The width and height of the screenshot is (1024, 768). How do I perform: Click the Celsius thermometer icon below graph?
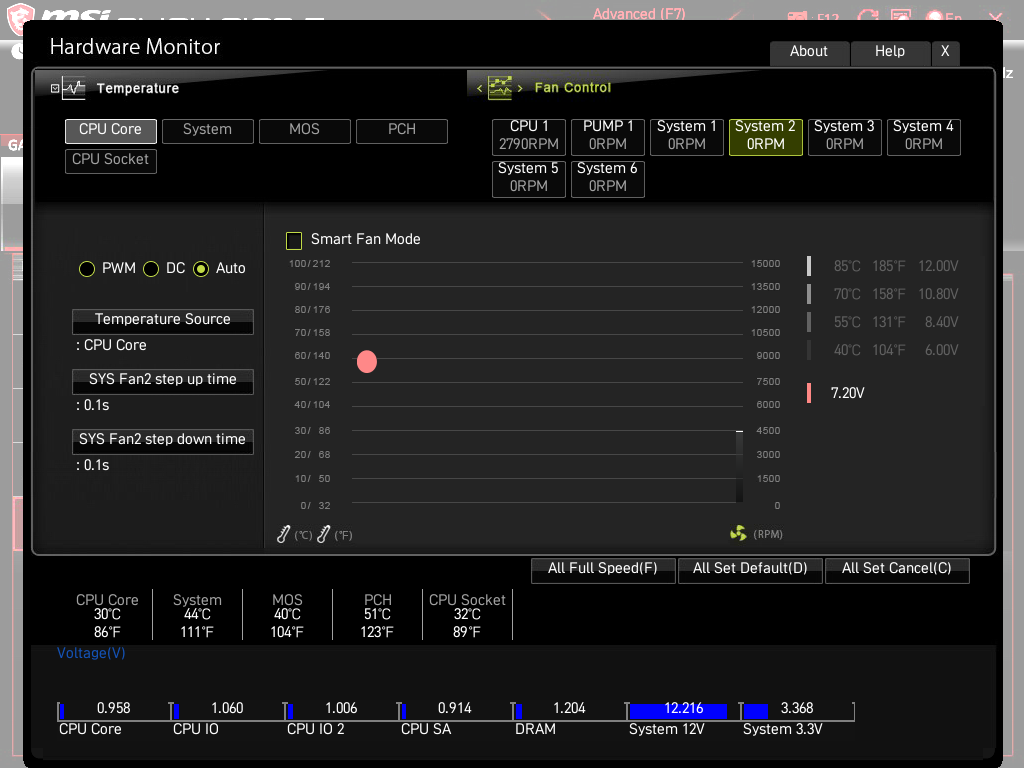[x=283, y=534]
